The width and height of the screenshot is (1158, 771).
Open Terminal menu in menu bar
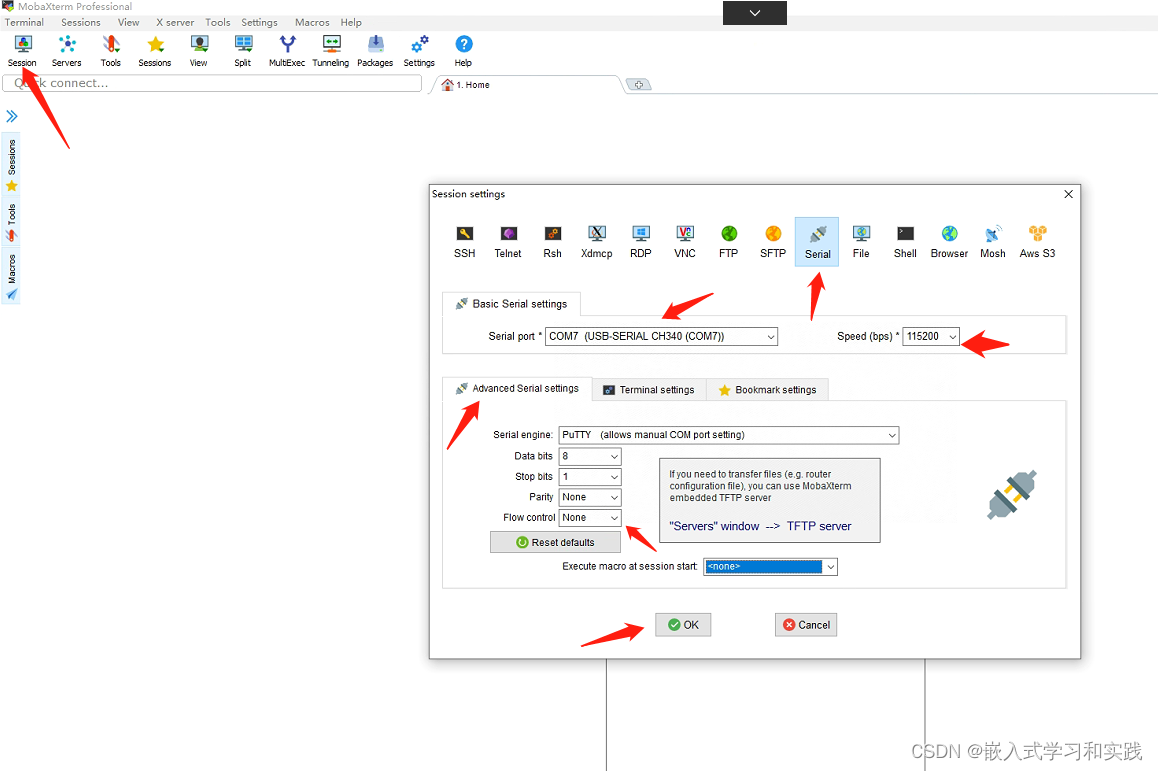pyautogui.click(x=24, y=22)
